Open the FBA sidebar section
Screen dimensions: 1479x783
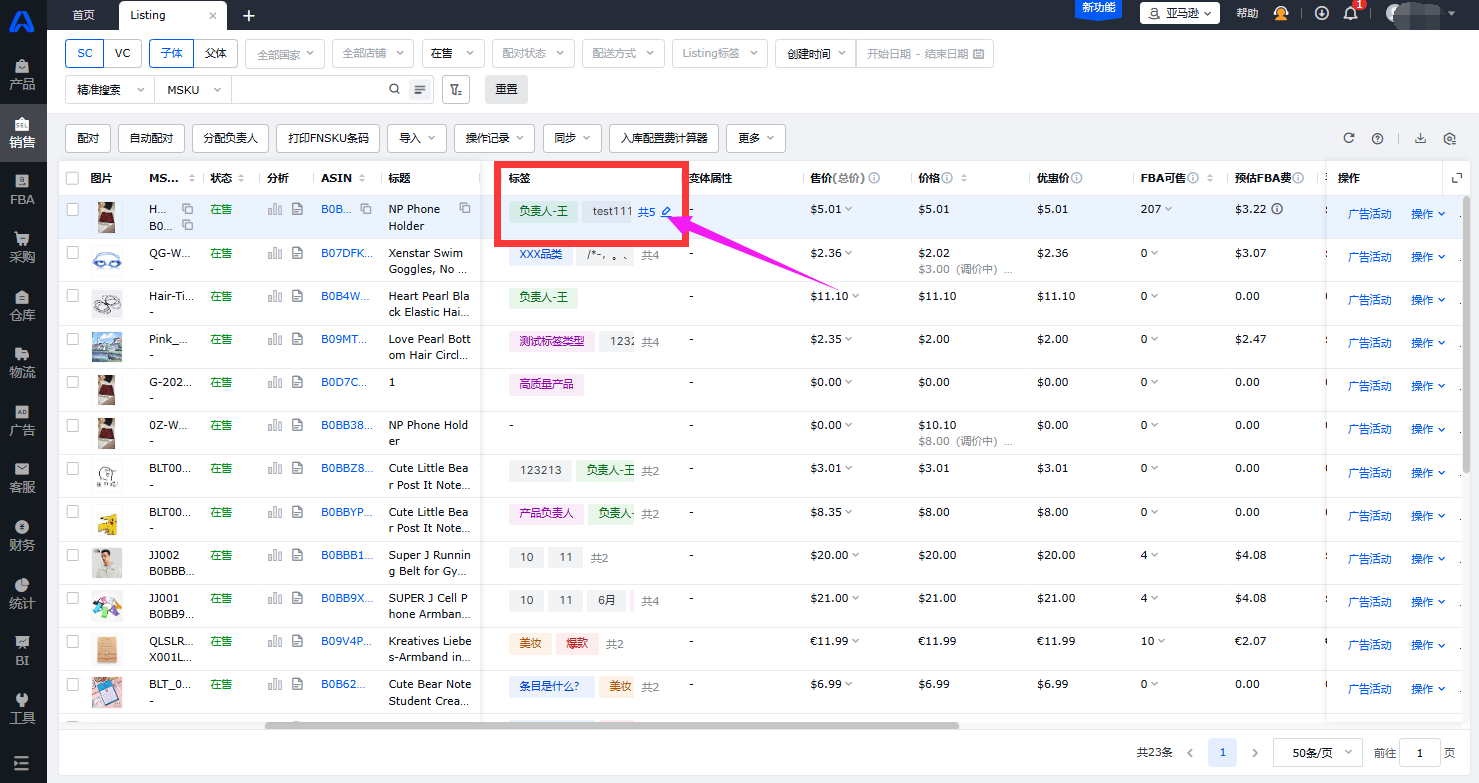22,189
